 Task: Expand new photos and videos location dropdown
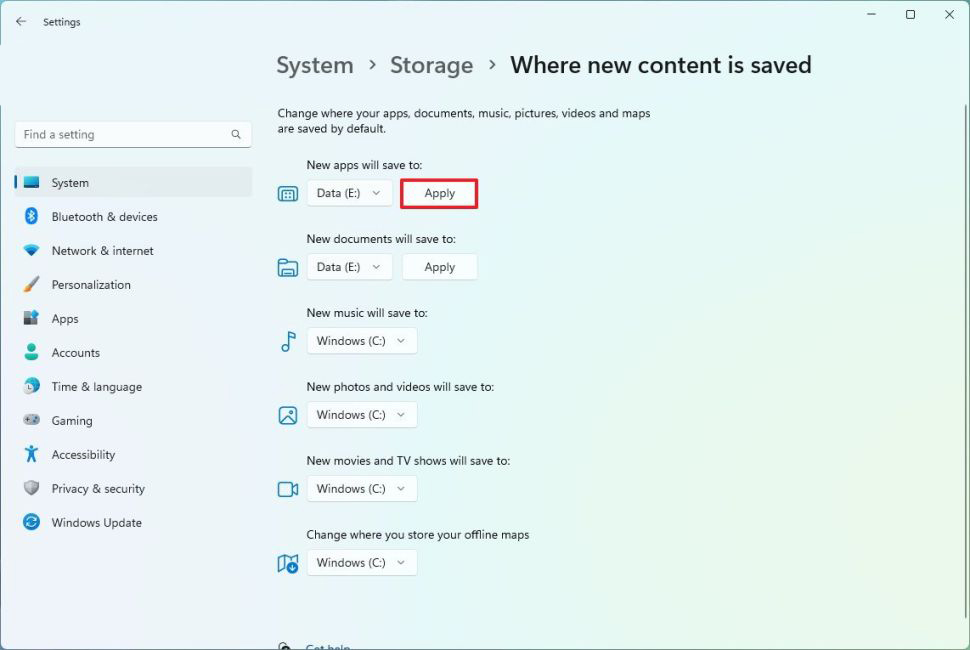click(361, 415)
